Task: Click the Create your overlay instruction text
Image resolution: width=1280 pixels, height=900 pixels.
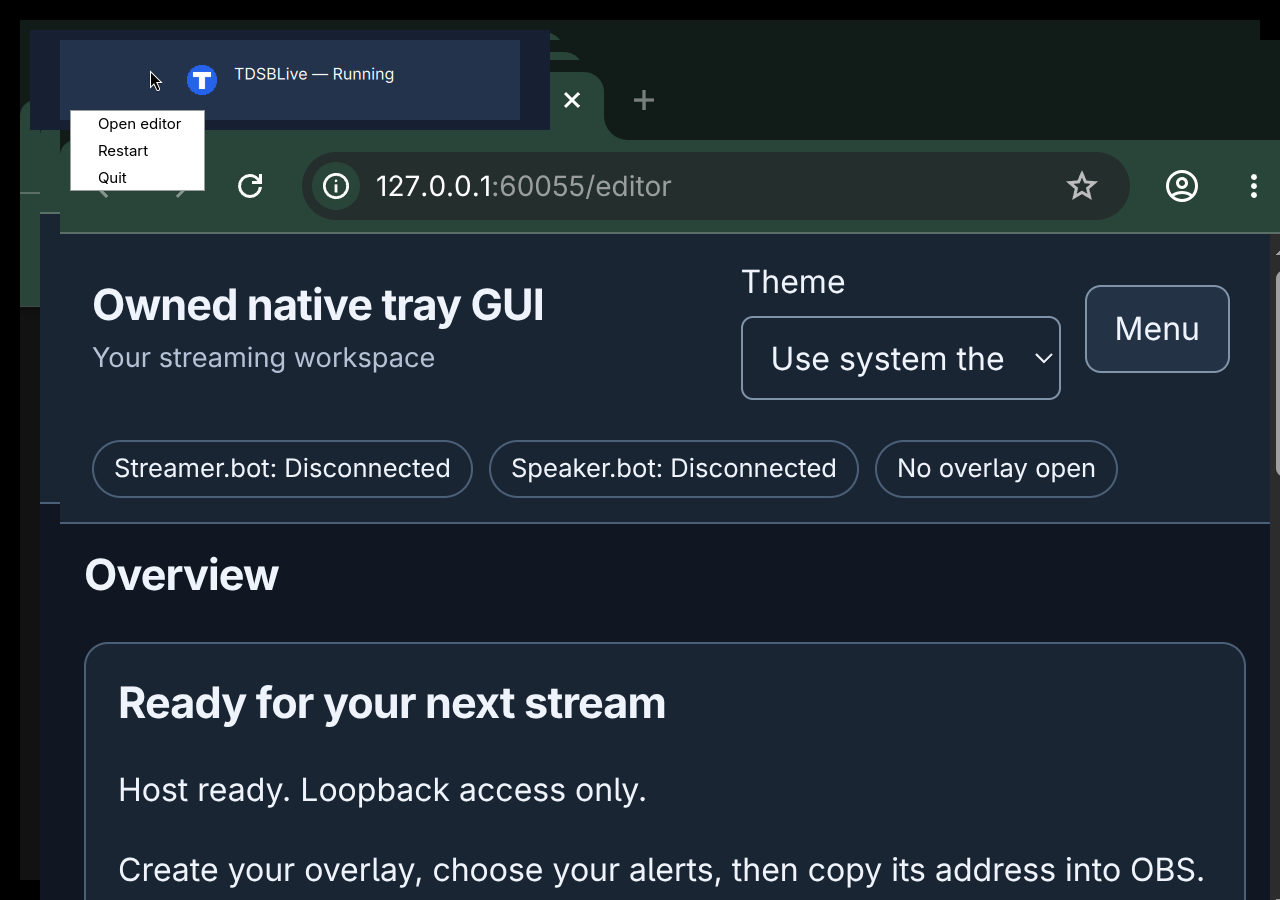Action: tap(662, 870)
